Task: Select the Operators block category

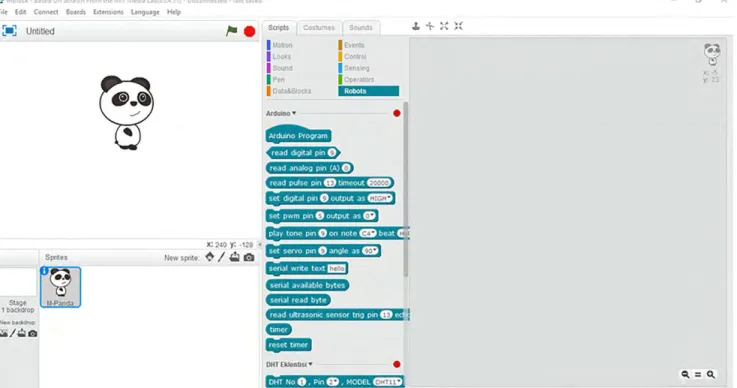Action: (359, 79)
